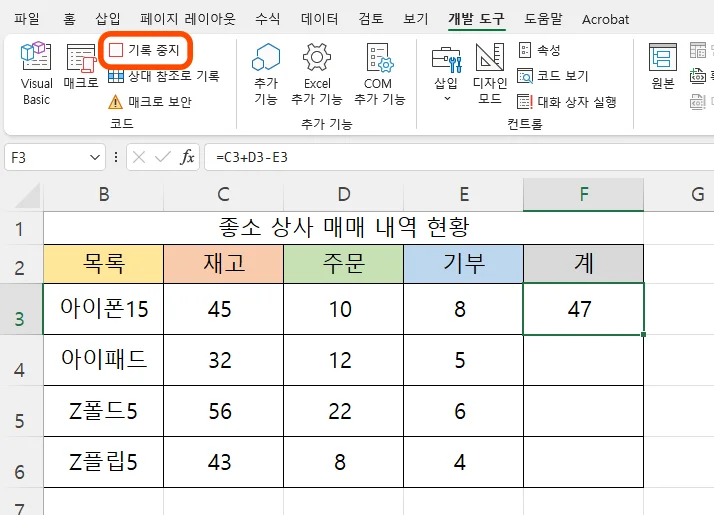Open the 데이터 tab

pyautogui.click(x=320, y=19)
